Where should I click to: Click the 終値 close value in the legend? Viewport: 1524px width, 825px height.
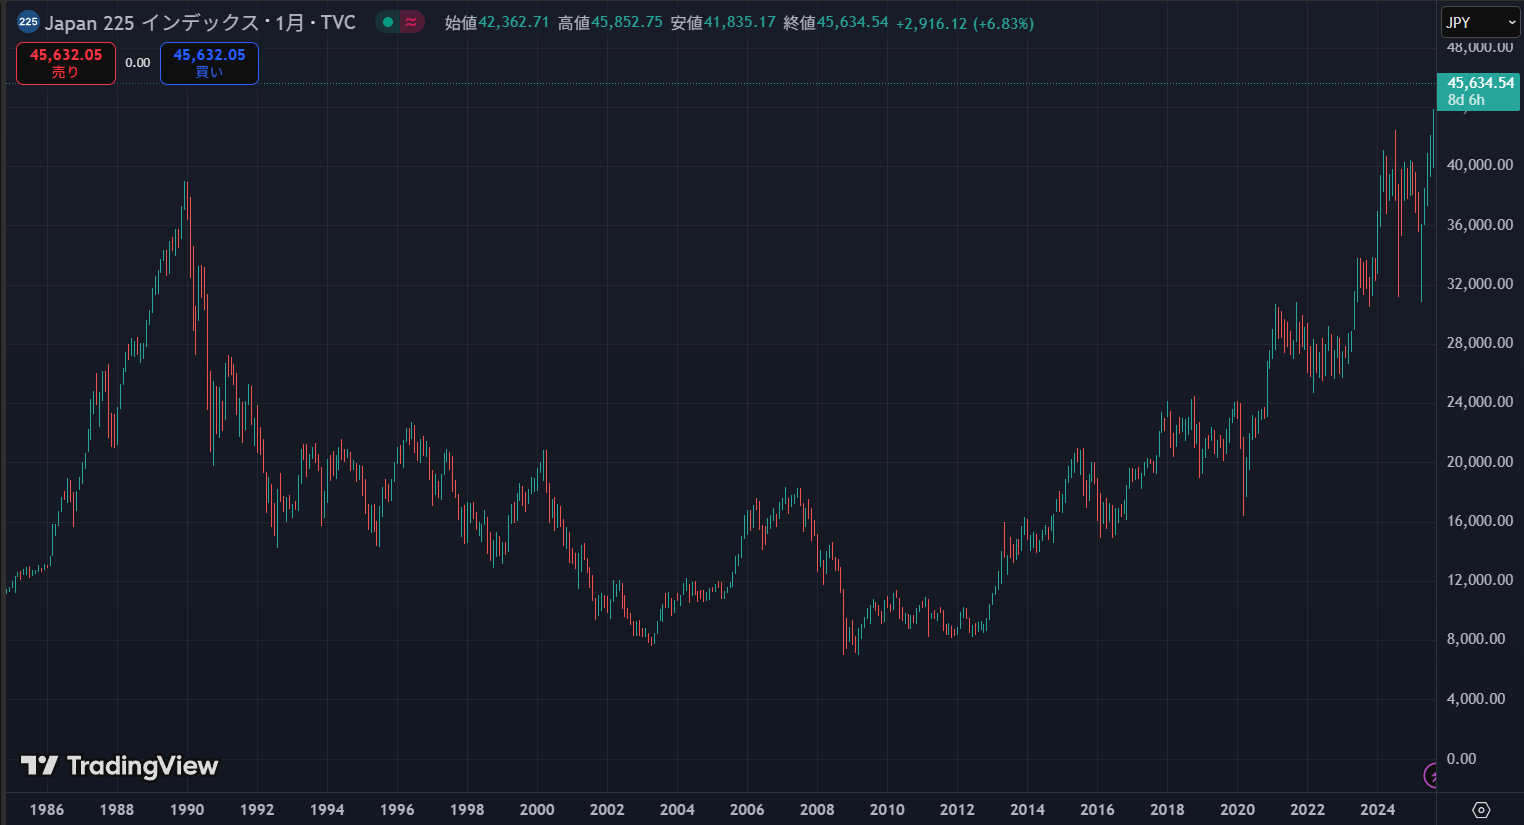[852, 22]
